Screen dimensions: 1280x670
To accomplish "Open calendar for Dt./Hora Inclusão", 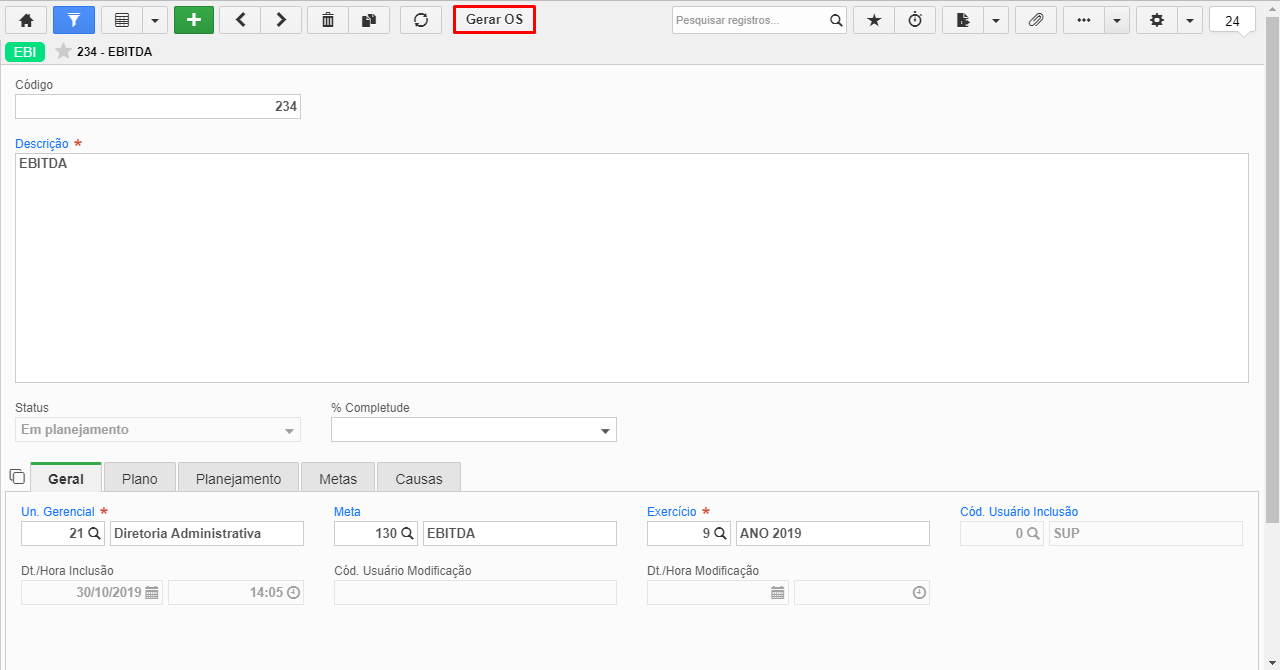I will (x=152, y=593).
